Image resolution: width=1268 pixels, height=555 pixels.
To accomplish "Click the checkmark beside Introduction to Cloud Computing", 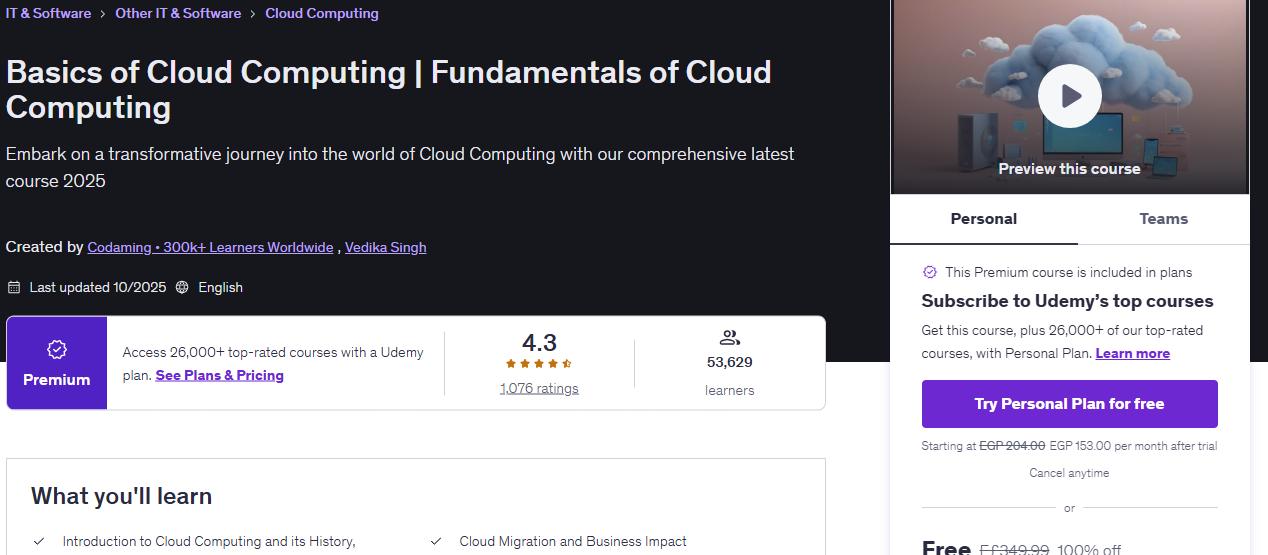I will click(x=39, y=541).
